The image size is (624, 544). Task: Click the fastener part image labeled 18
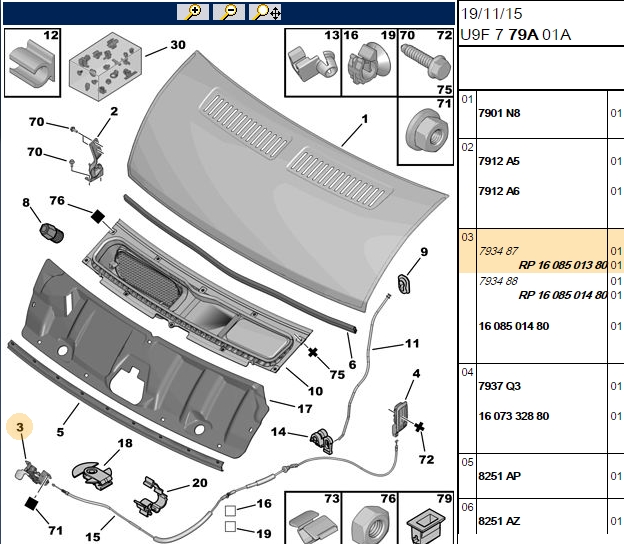tap(93, 475)
